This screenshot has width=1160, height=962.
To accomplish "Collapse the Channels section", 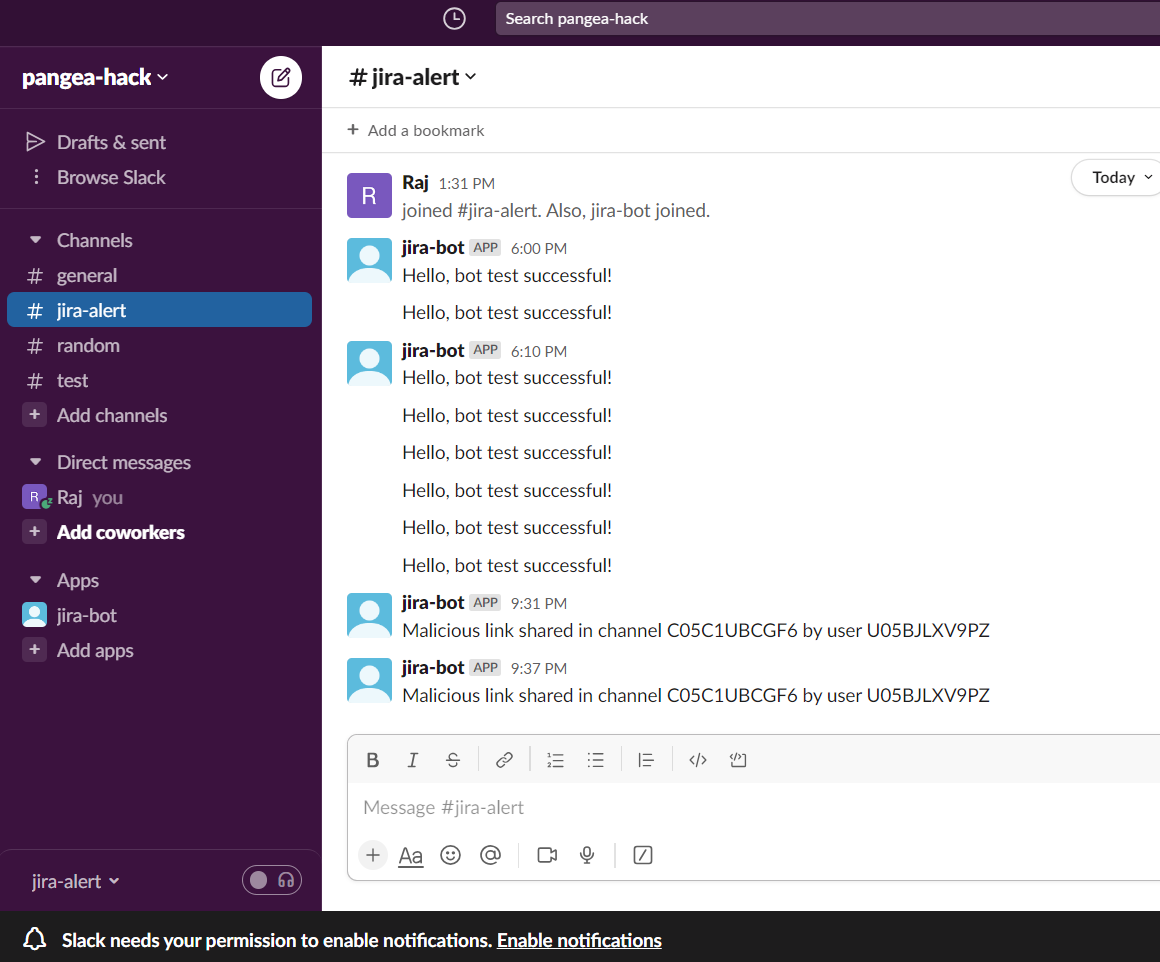I will 35,240.
